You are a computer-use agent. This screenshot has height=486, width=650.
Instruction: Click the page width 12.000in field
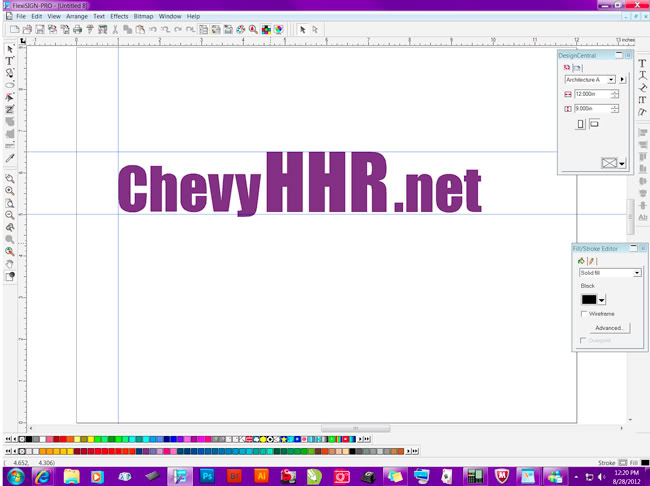[x=592, y=94]
